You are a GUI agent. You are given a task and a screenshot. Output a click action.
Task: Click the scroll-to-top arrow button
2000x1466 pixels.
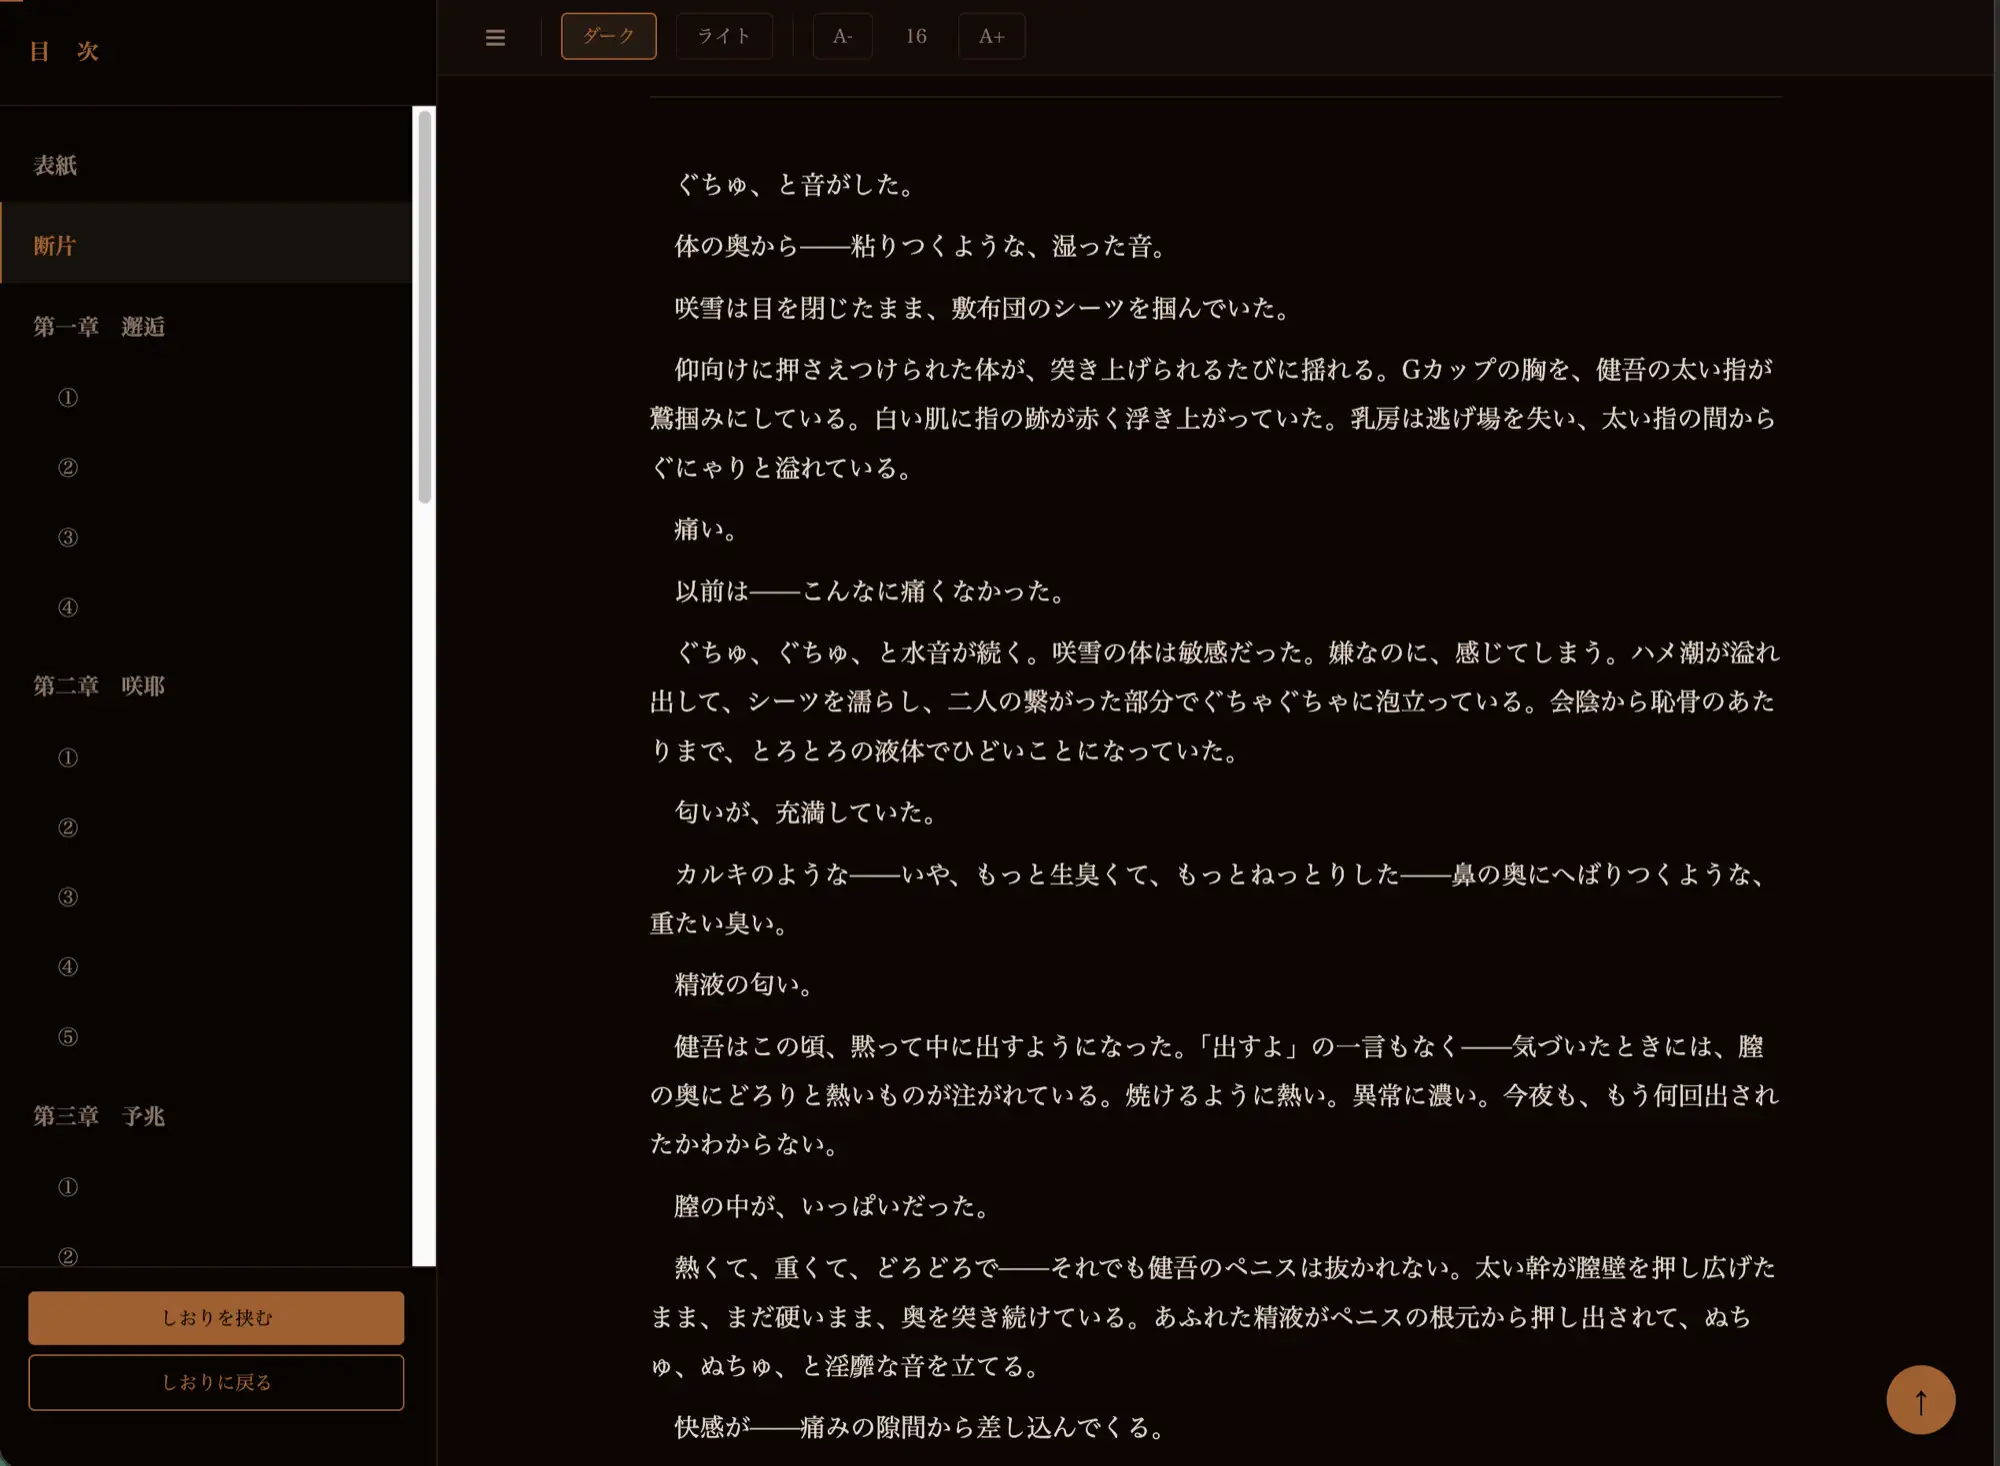pyautogui.click(x=1920, y=1400)
